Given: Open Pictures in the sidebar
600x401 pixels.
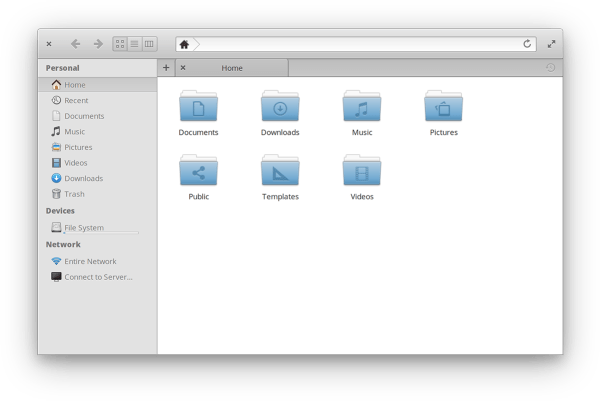Looking at the screenshot, I should (x=98, y=147).
